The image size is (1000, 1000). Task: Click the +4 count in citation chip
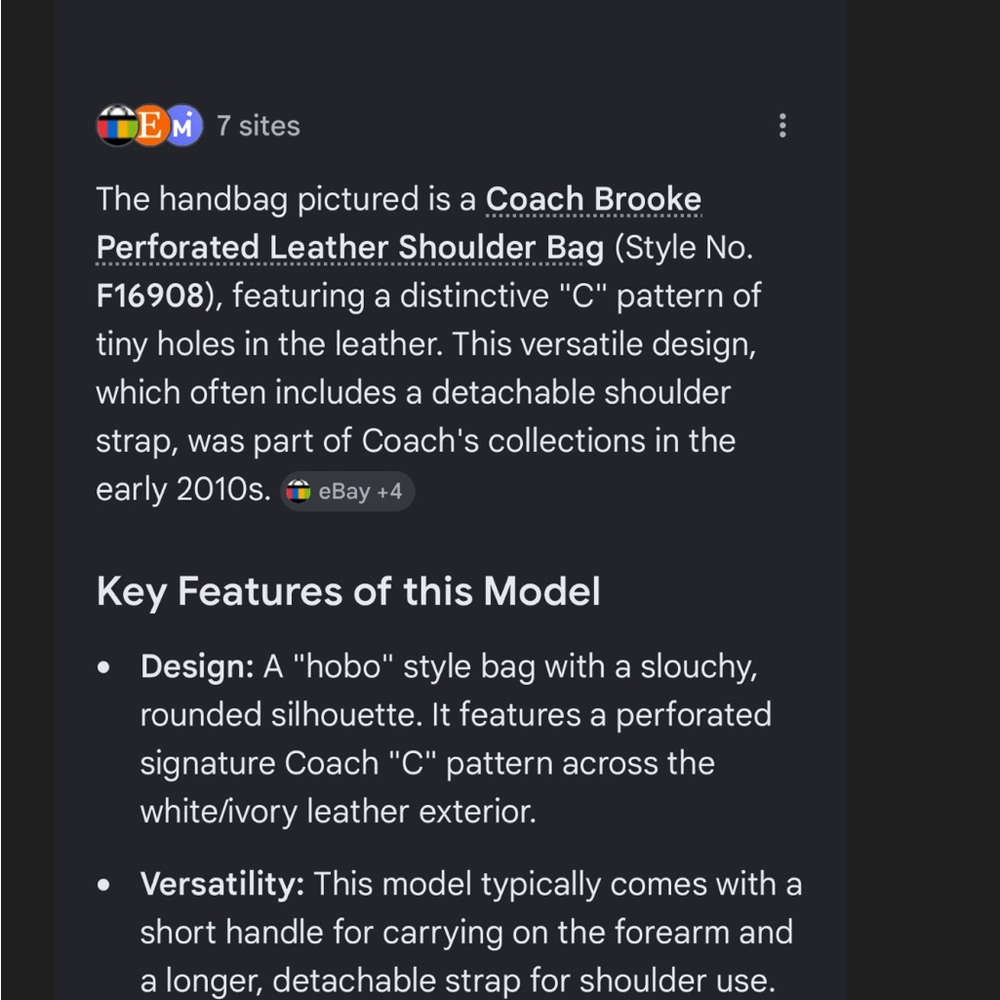tap(389, 492)
